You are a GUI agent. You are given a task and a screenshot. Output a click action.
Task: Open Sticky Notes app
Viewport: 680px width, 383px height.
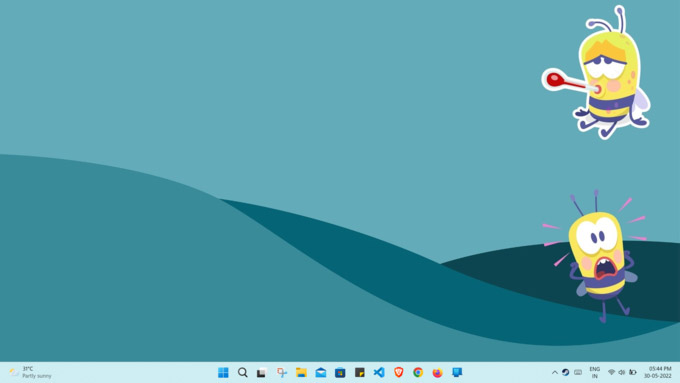coord(360,372)
